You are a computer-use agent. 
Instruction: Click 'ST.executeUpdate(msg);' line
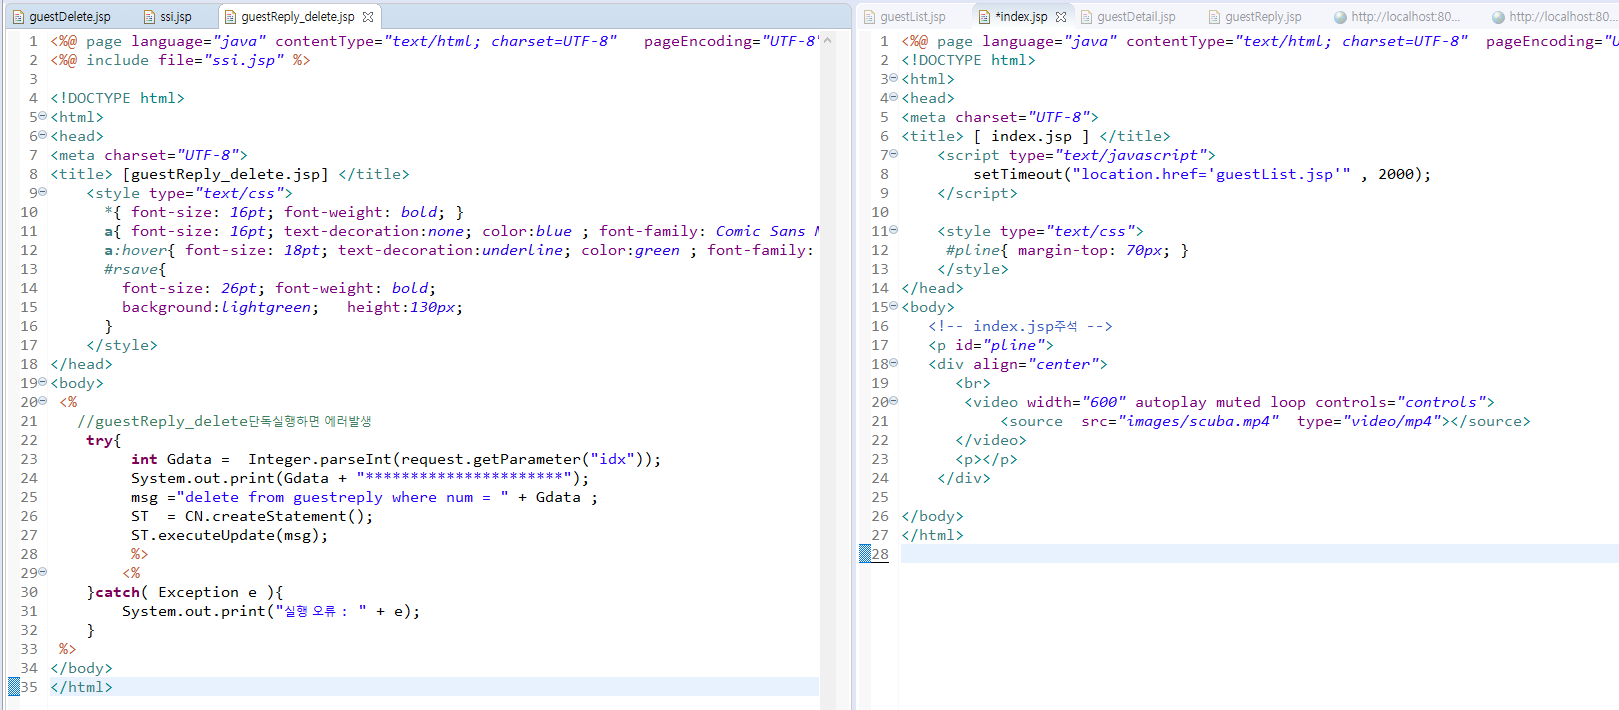229,535
